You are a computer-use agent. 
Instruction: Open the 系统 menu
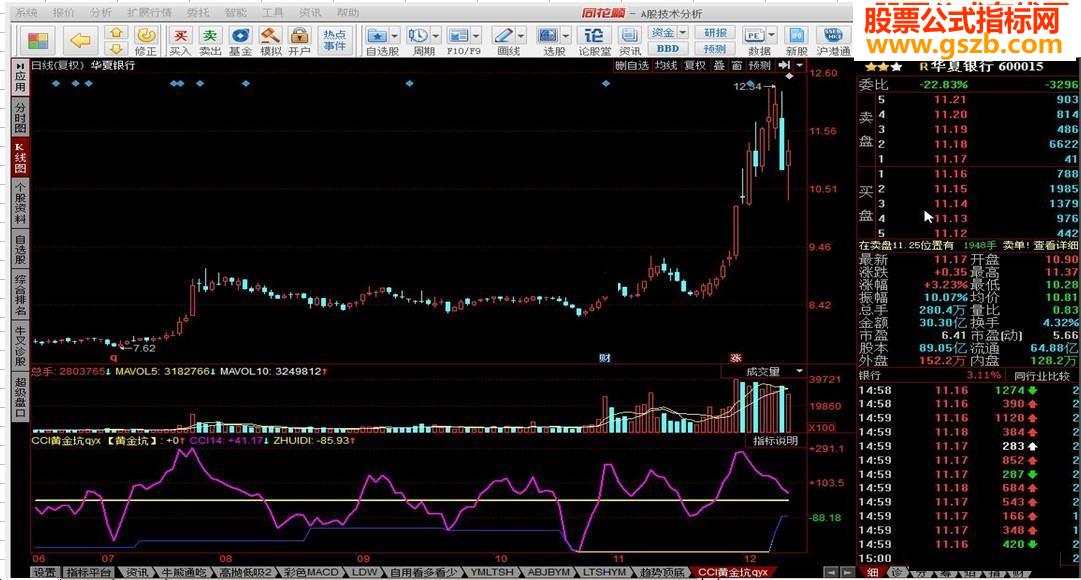[x=26, y=12]
